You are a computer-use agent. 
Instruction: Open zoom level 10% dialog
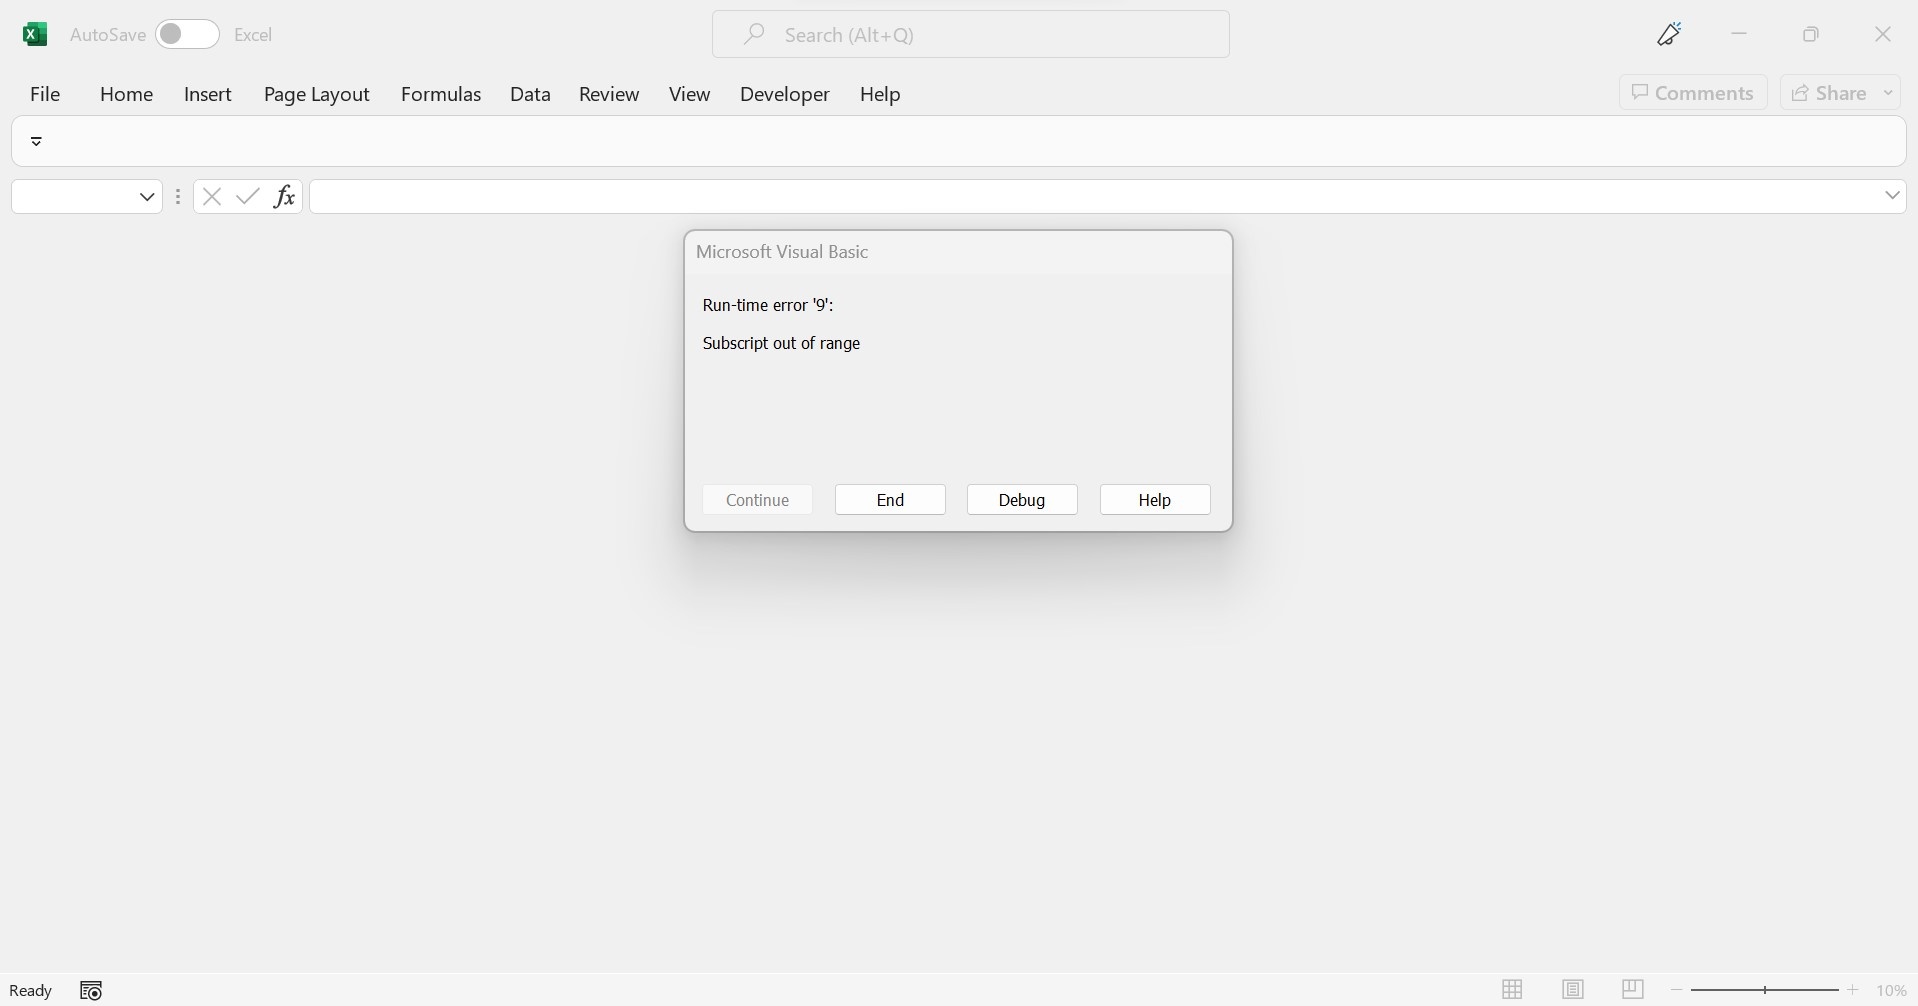1891,990
